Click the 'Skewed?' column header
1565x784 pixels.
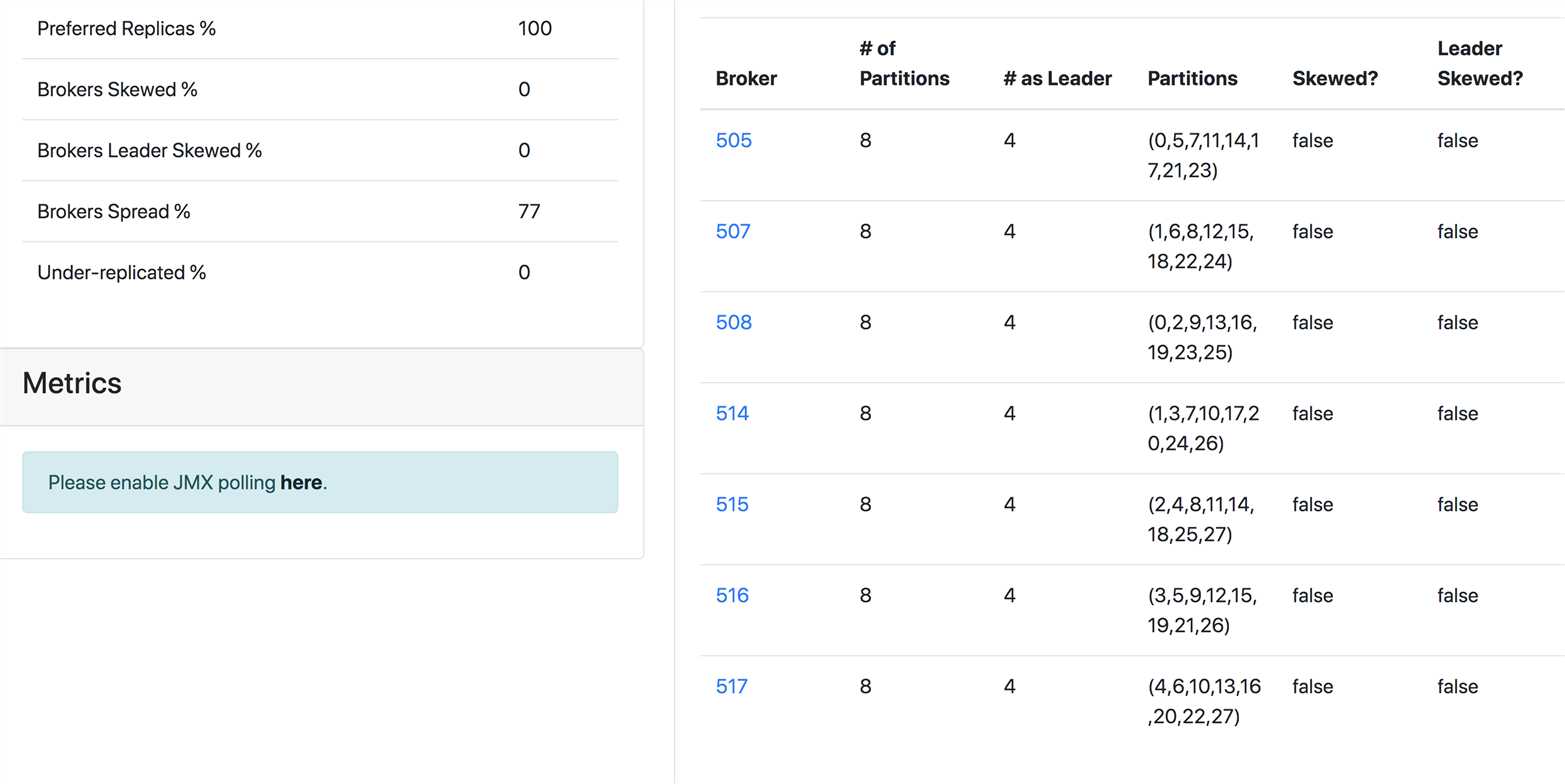1335,79
